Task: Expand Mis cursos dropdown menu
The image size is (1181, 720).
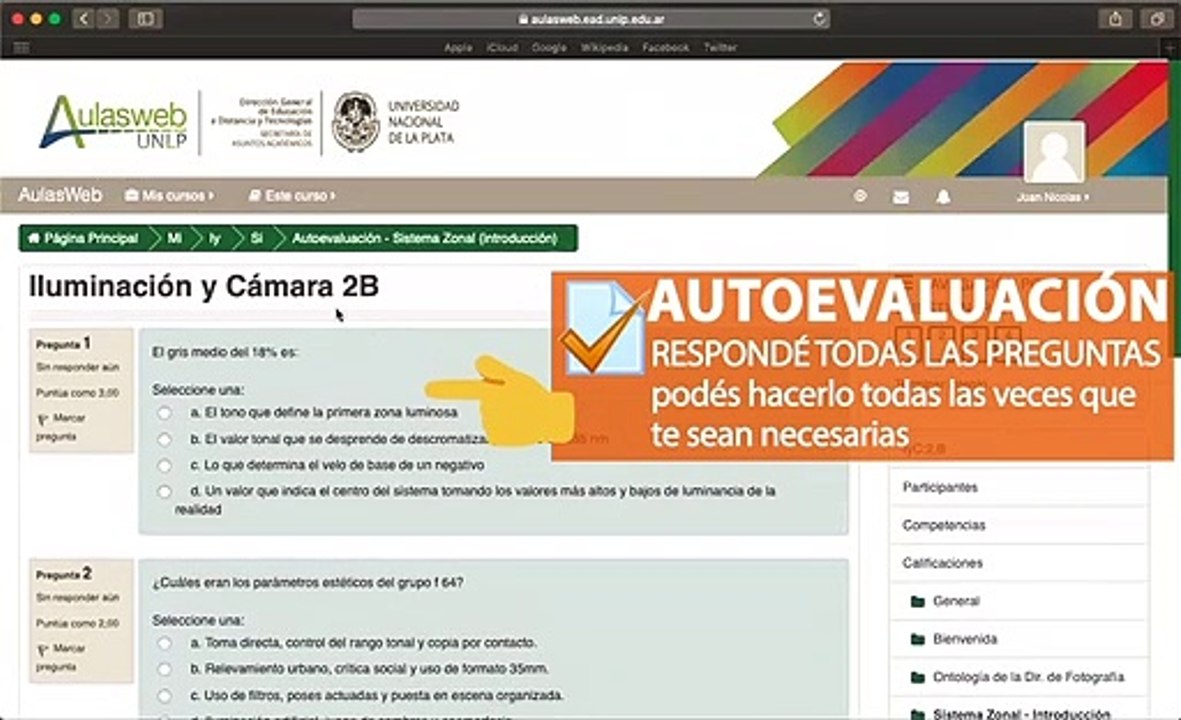Action: (x=169, y=196)
